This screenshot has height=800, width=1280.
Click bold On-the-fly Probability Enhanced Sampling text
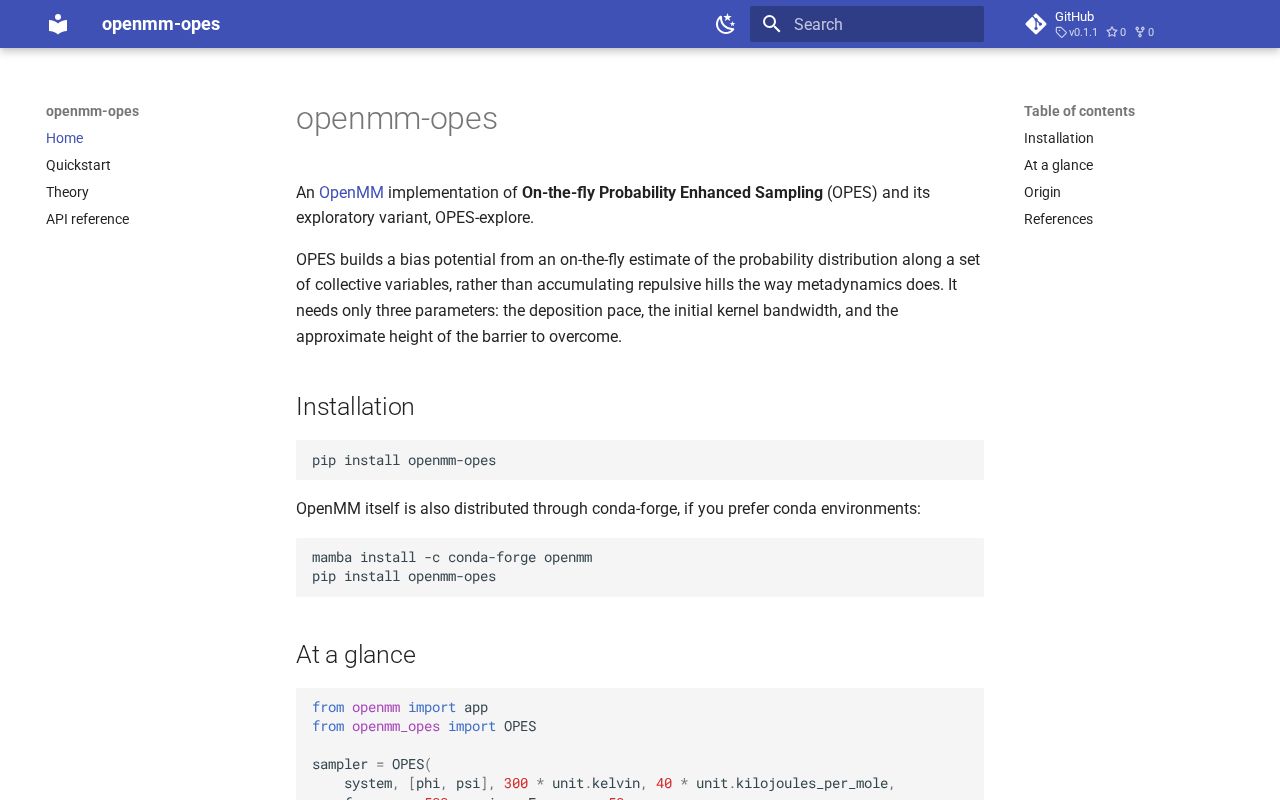(672, 192)
